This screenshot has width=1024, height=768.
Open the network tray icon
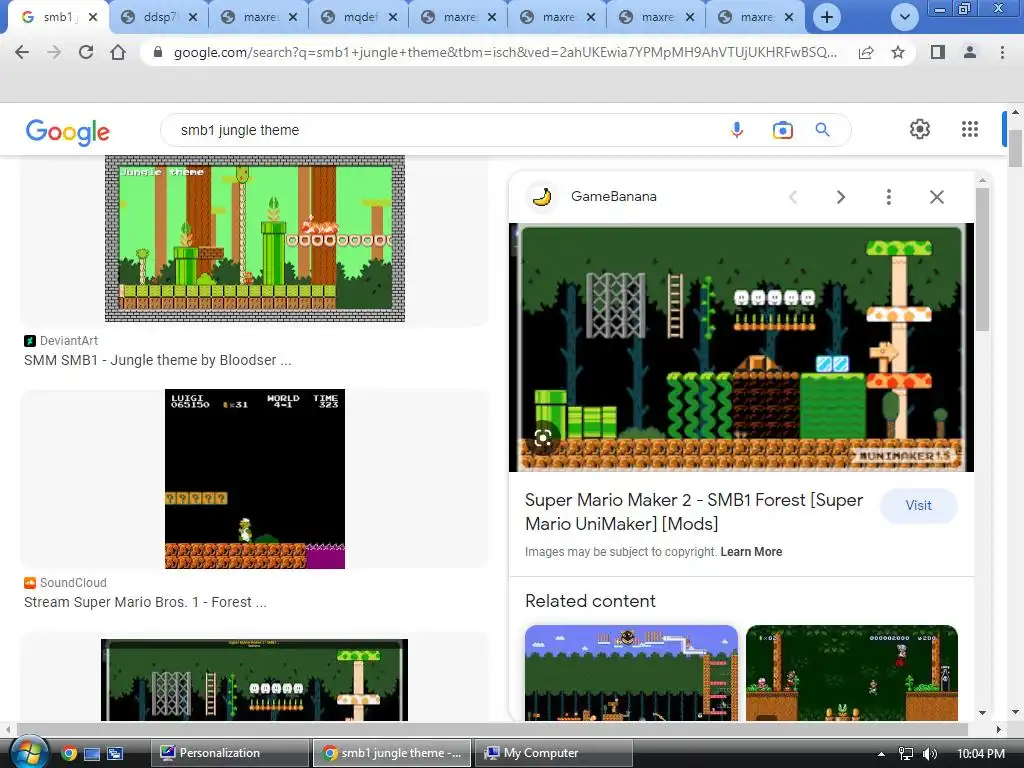pyautogui.click(x=906, y=754)
